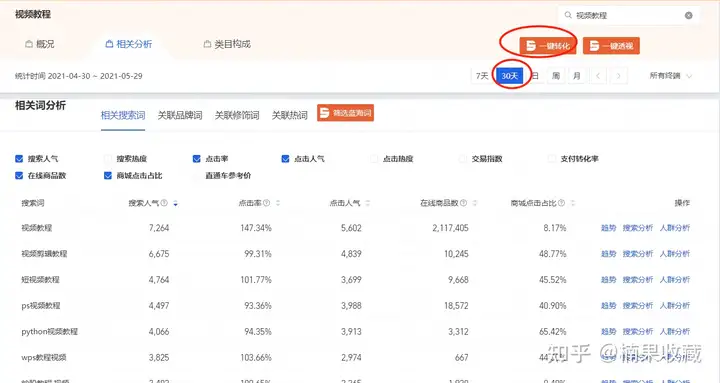Sort table by 点击率 sort arrows
This screenshot has height=383, width=720.
pyautogui.click(x=277, y=203)
